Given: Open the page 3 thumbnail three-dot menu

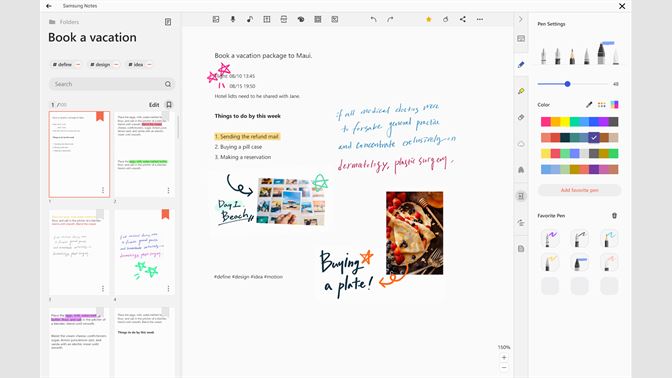Looking at the screenshot, I should click(103, 288).
